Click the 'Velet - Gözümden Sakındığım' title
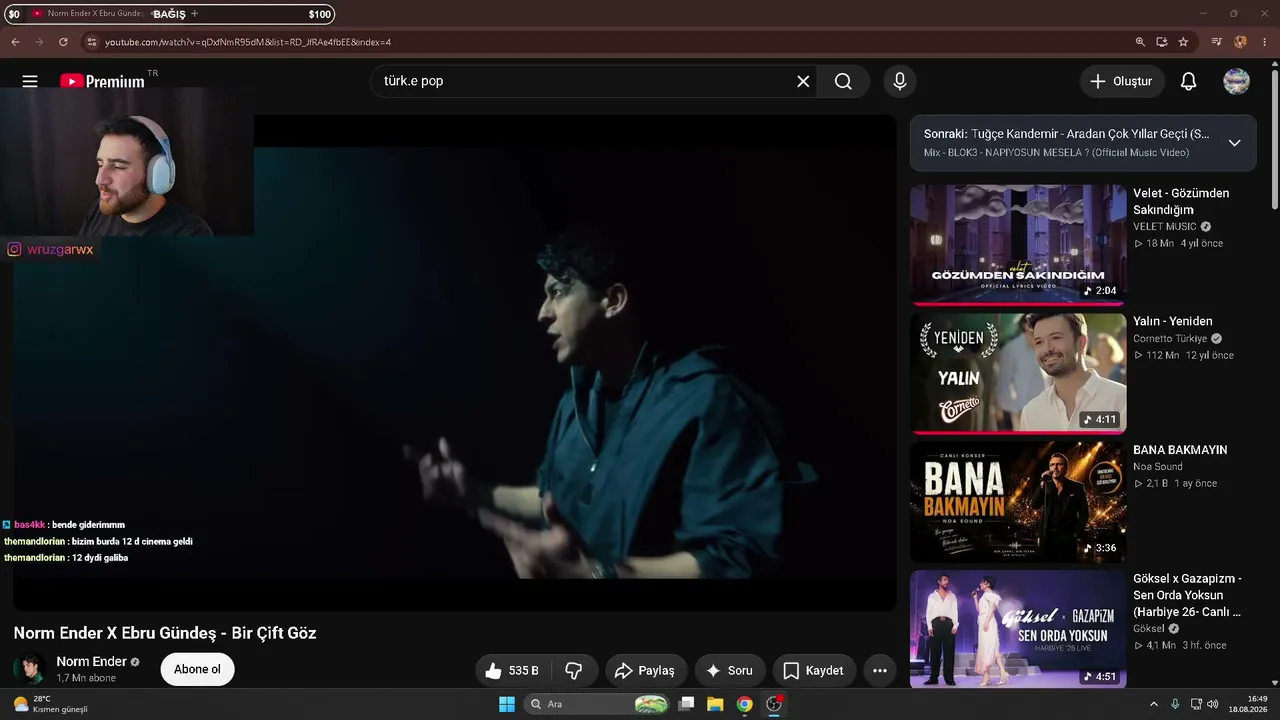The height and width of the screenshot is (720, 1280). tap(1181, 201)
